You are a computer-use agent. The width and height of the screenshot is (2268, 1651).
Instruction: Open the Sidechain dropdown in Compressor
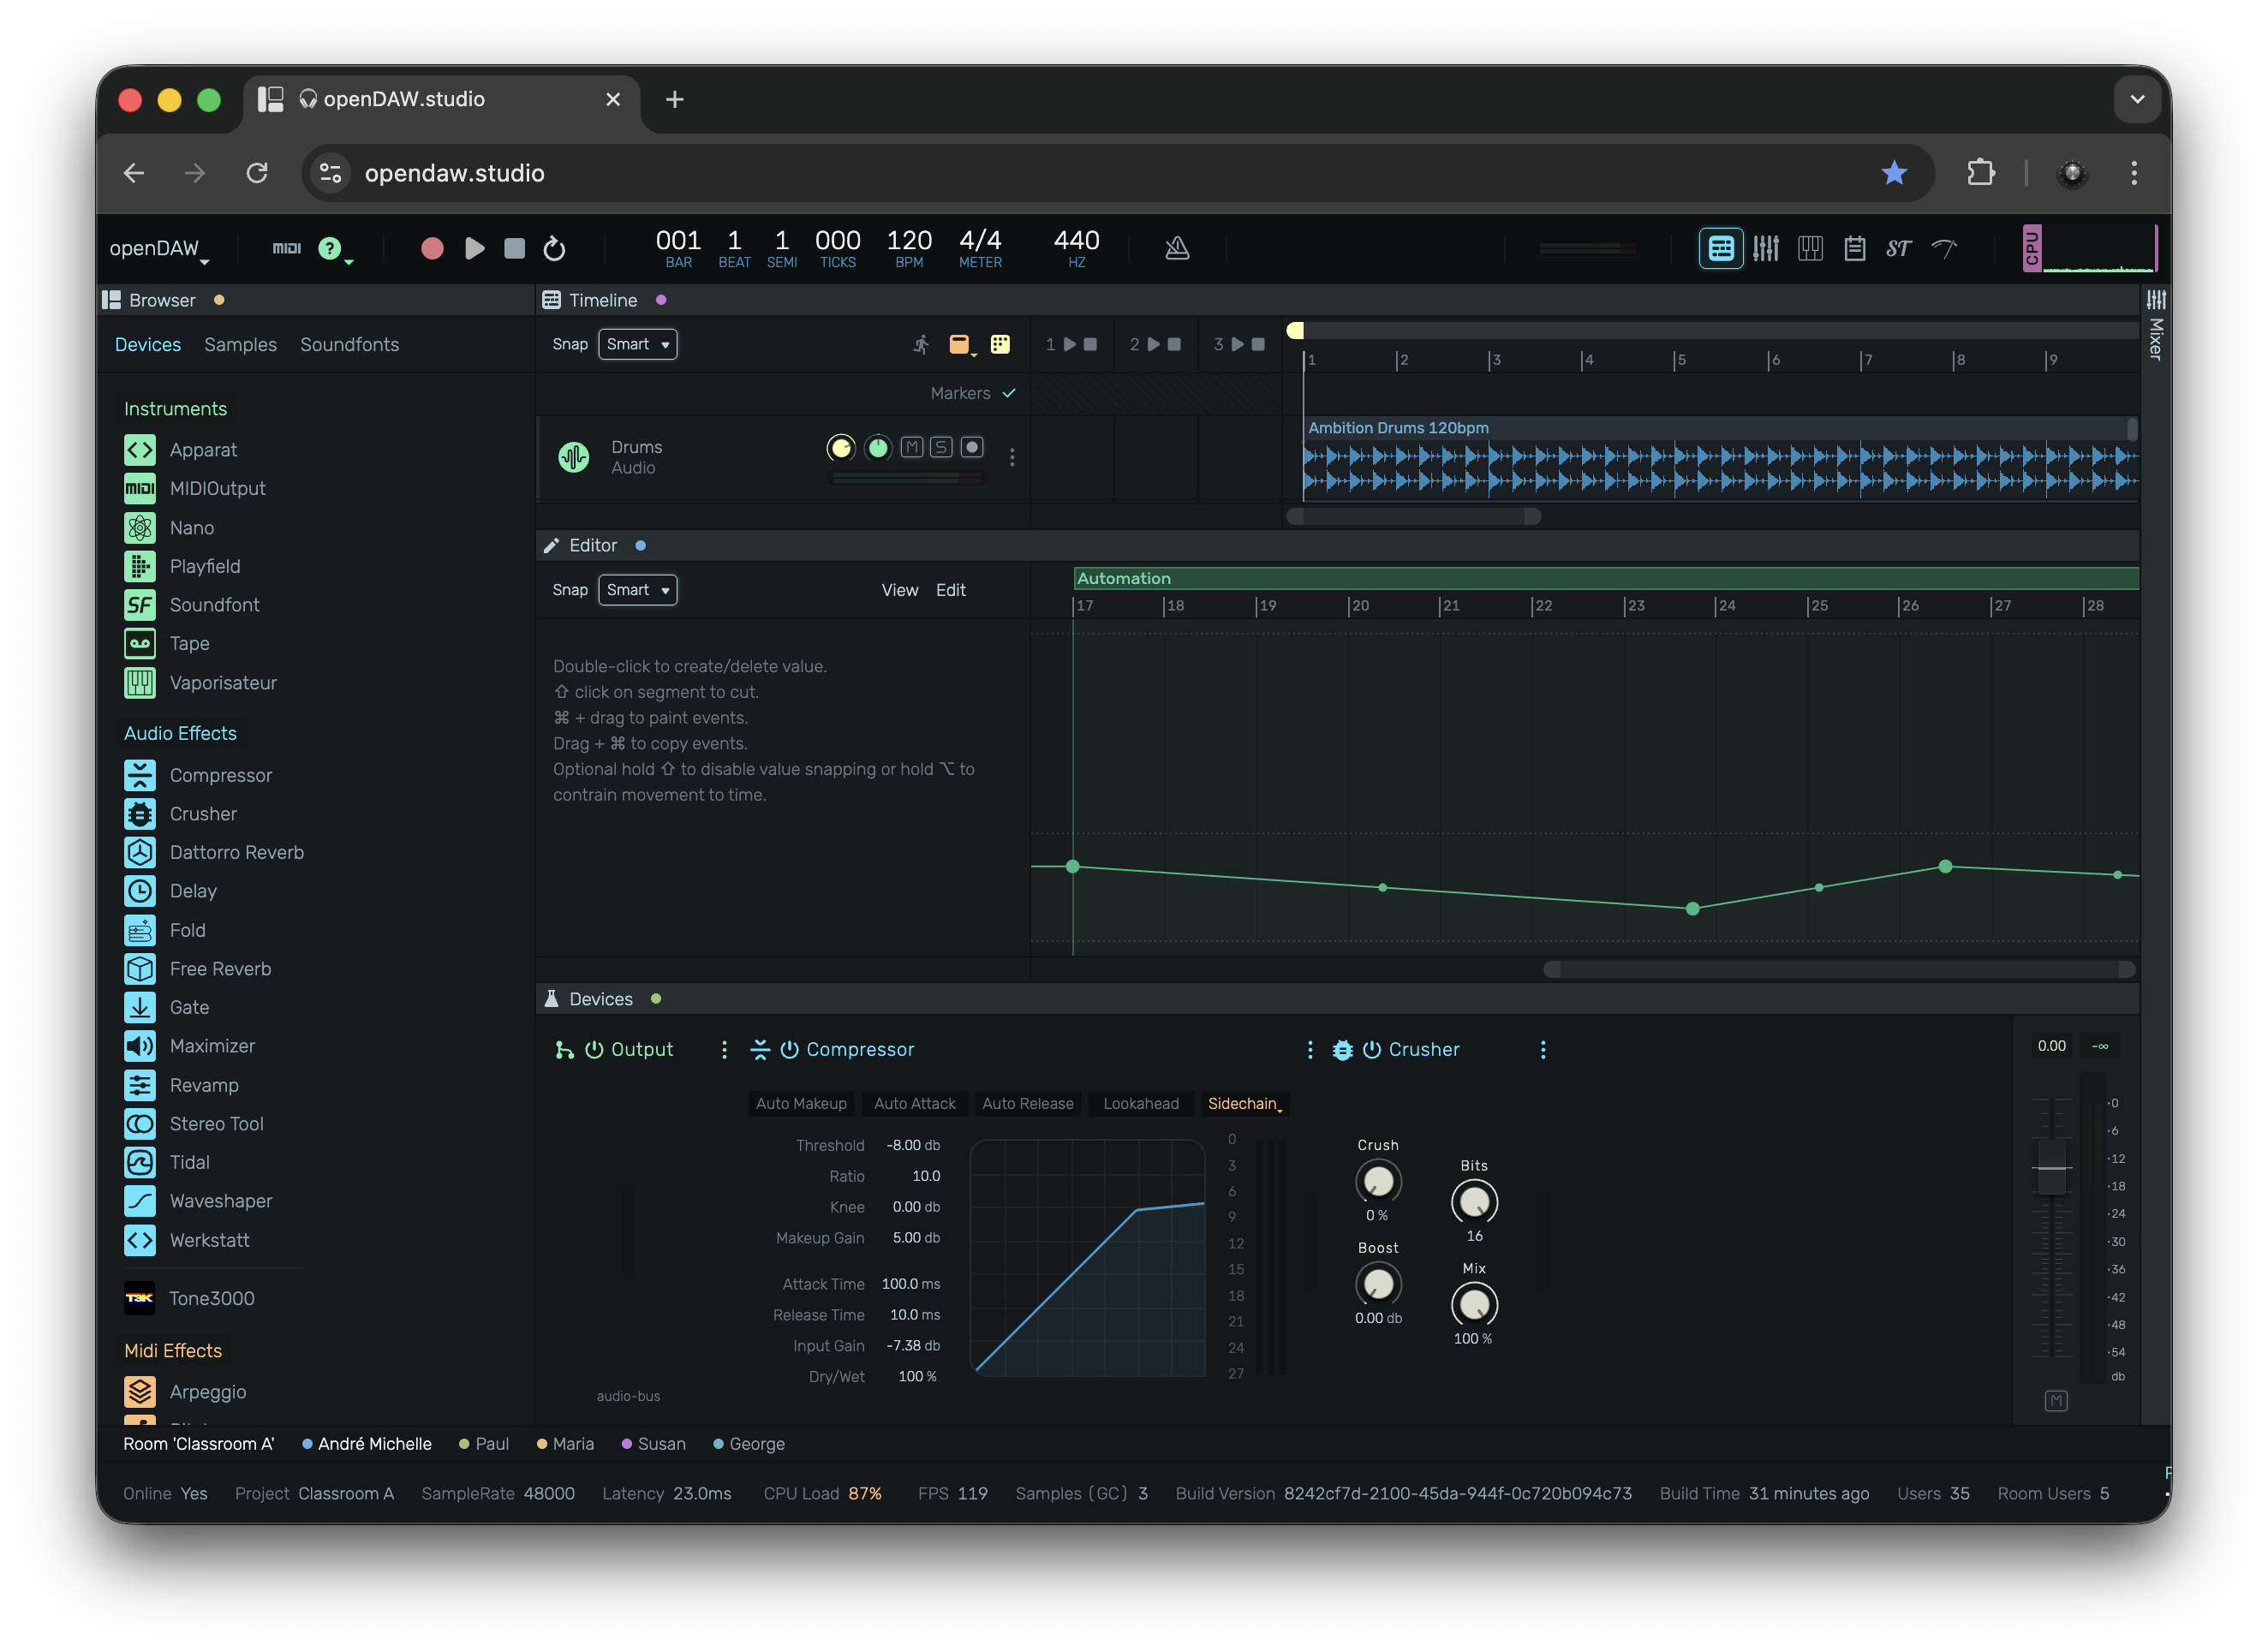[x=1244, y=1103]
